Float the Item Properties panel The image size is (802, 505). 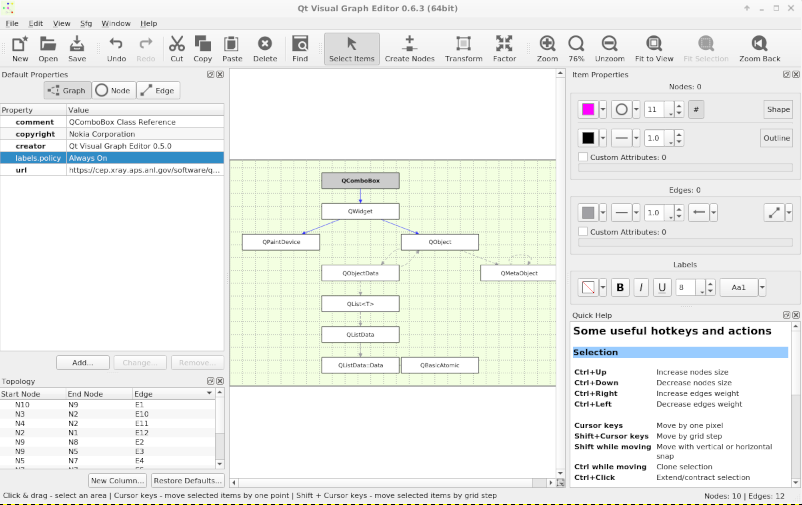pos(787,75)
